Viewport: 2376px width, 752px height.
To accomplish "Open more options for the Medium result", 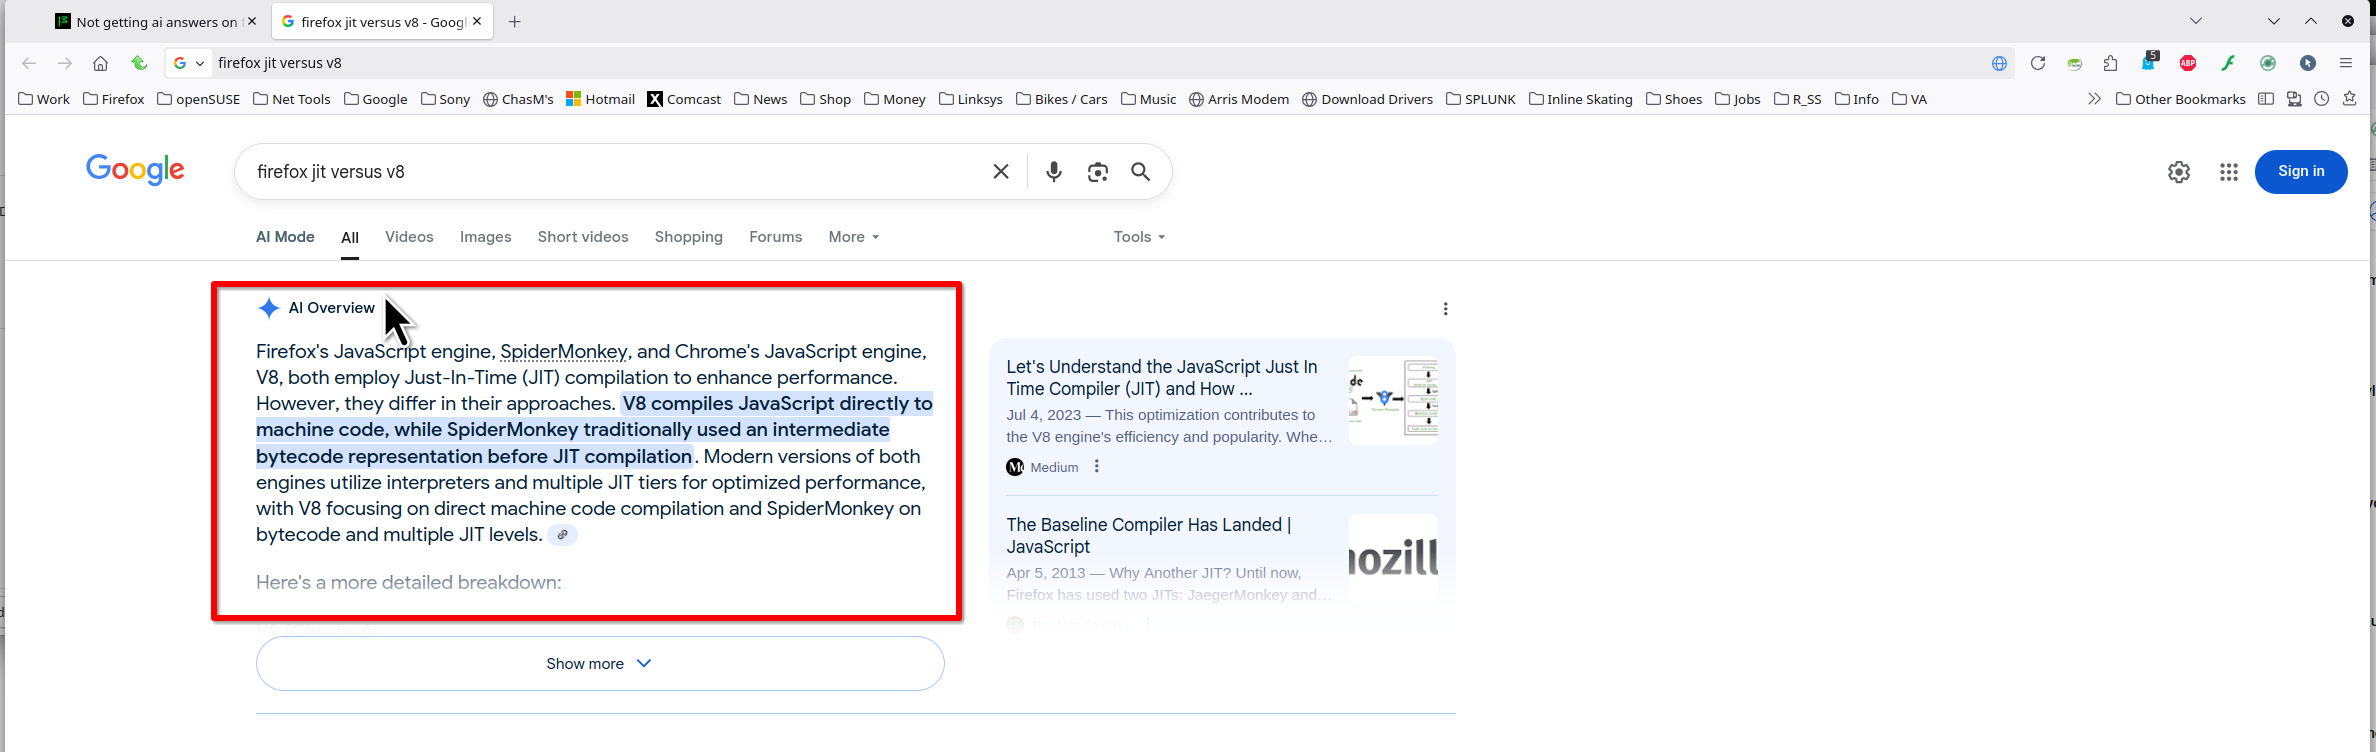I will pyautogui.click(x=1097, y=467).
